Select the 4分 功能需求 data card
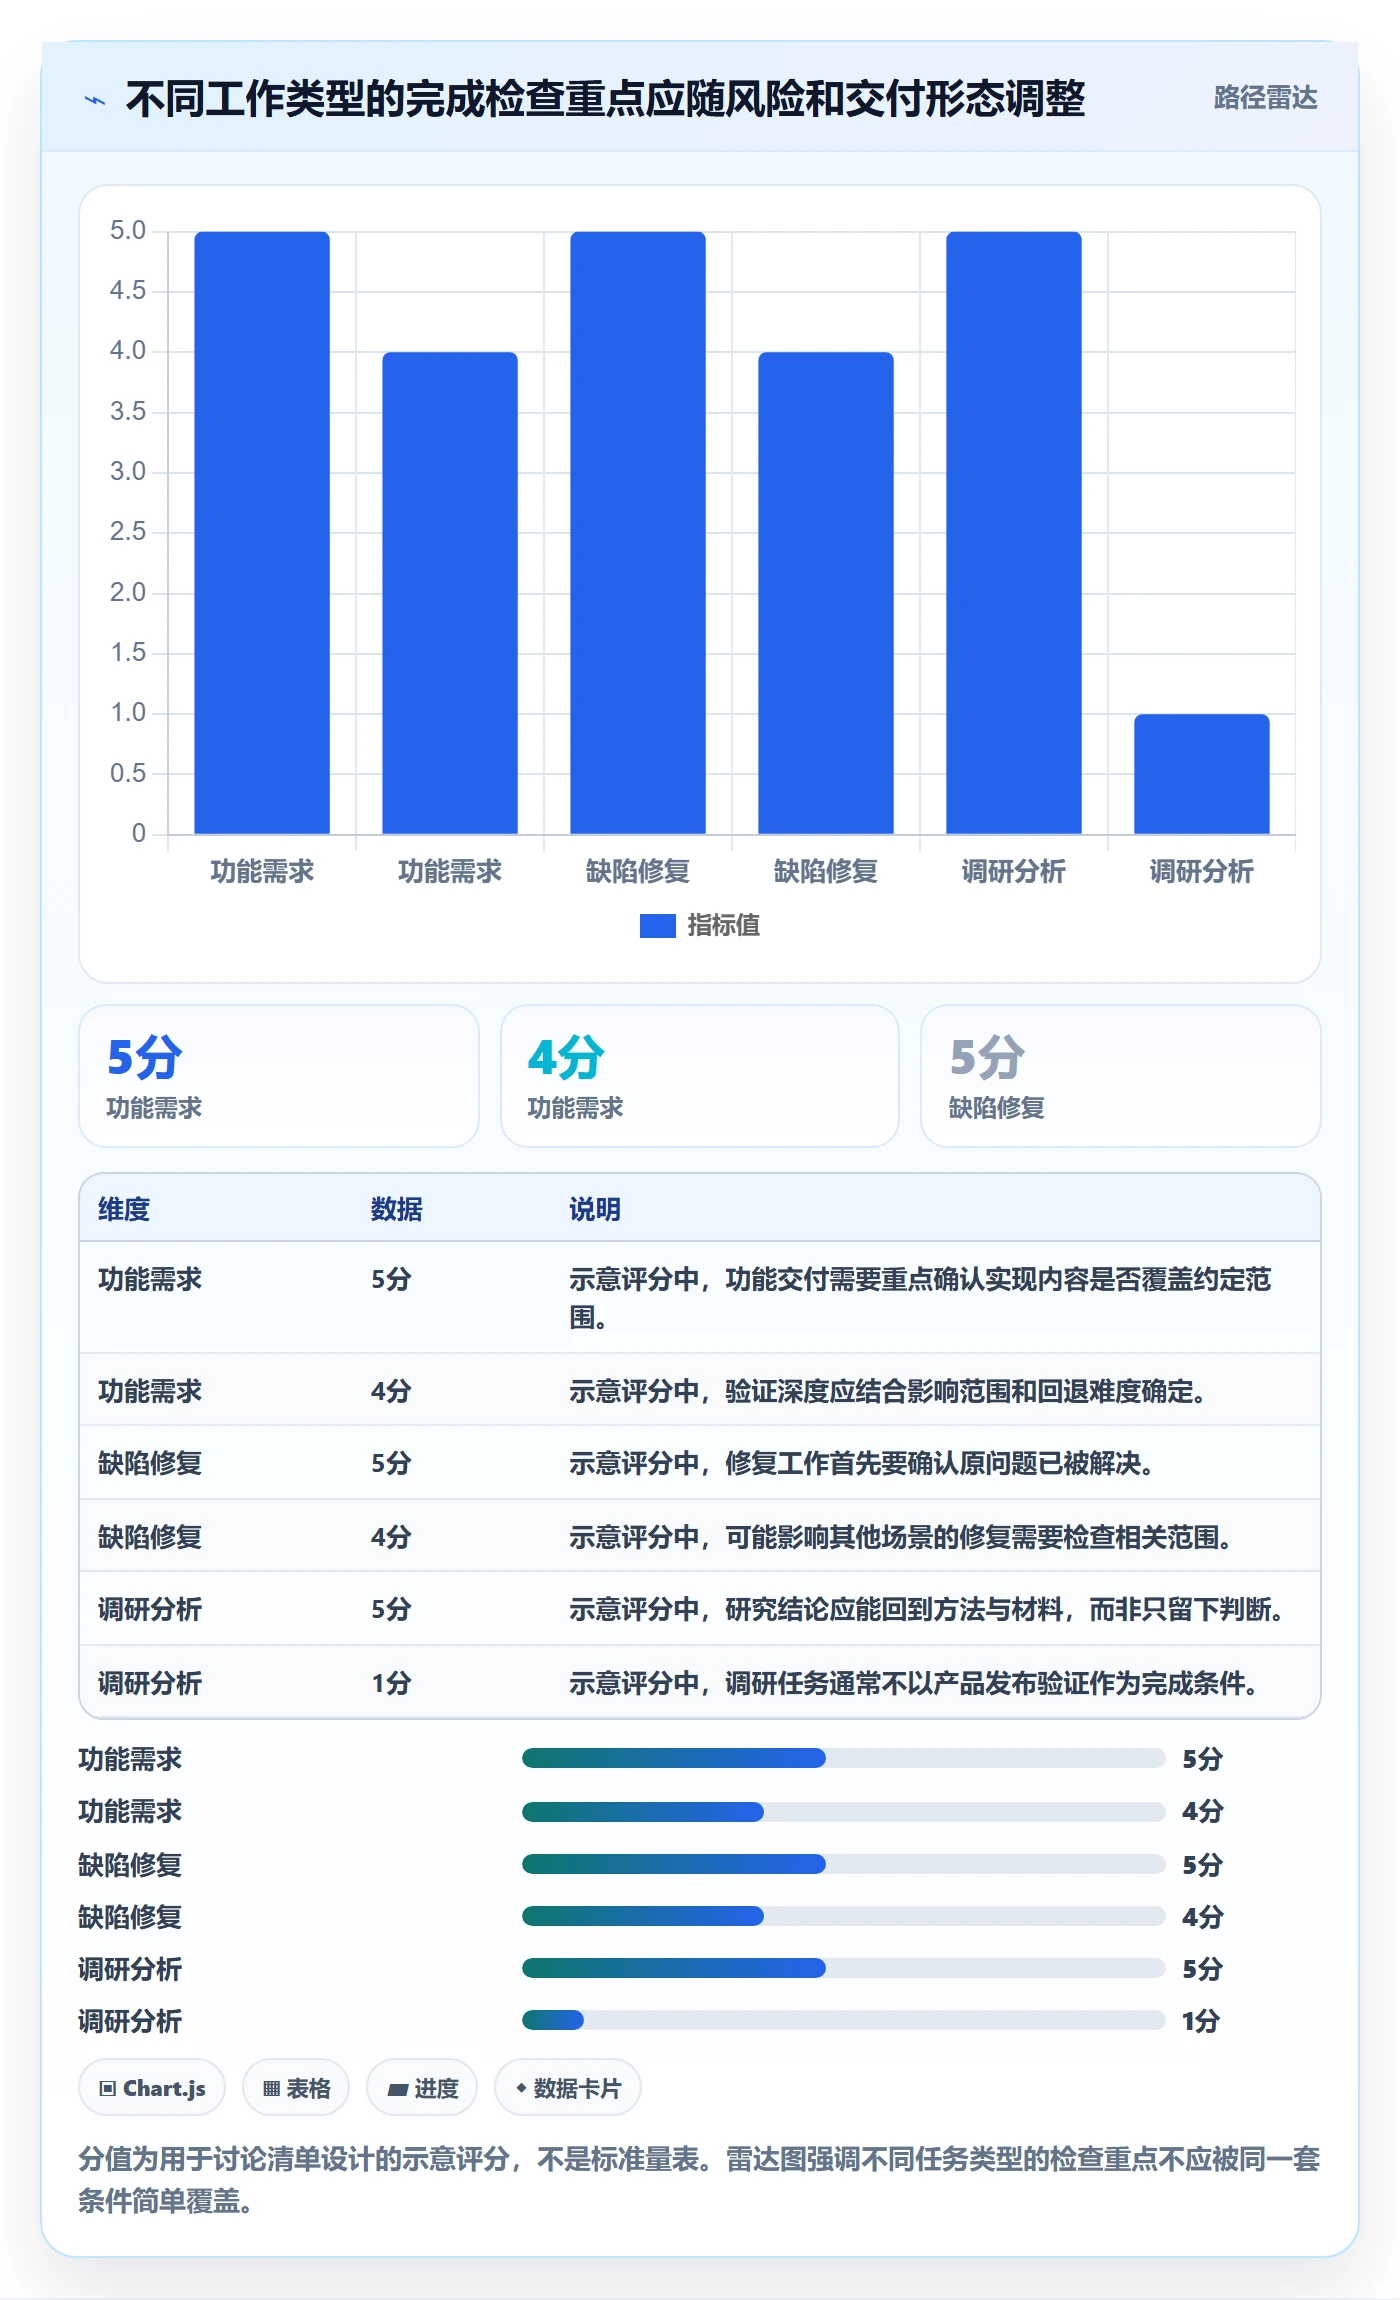Viewport: 1400px width, 2300px height. click(x=700, y=1076)
